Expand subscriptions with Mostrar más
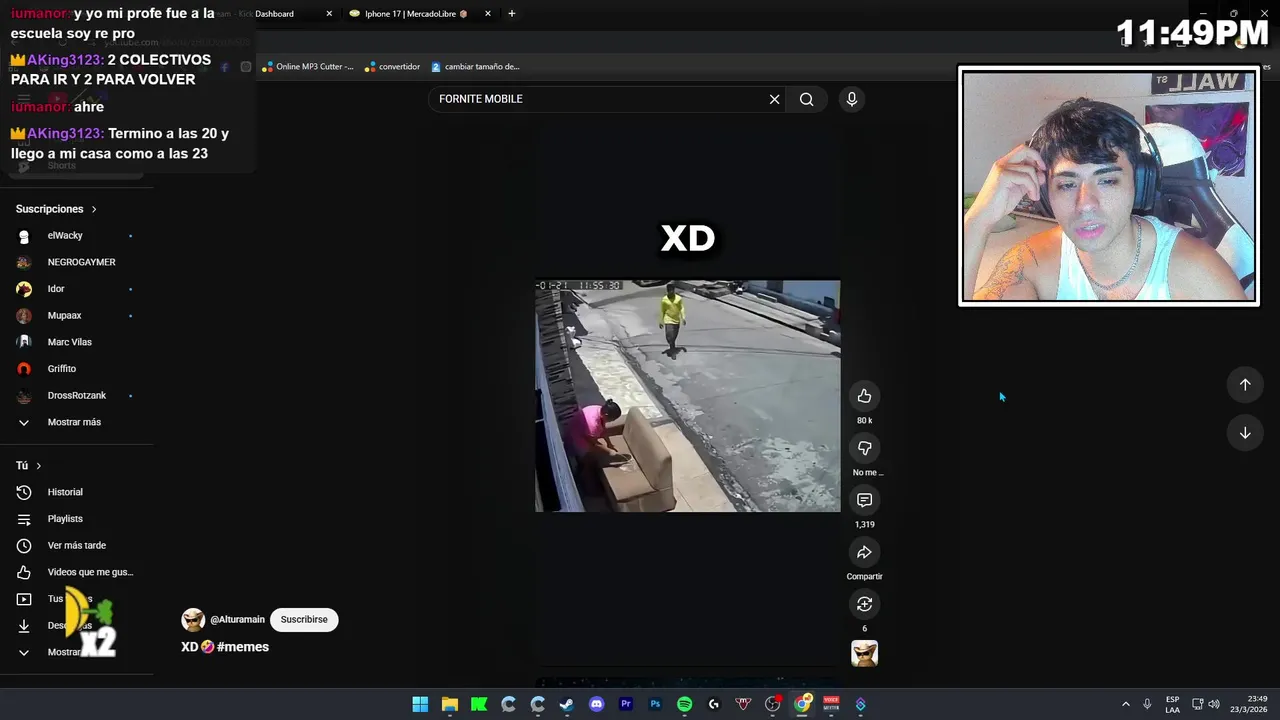The image size is (1280, 720). pos(74,422)
